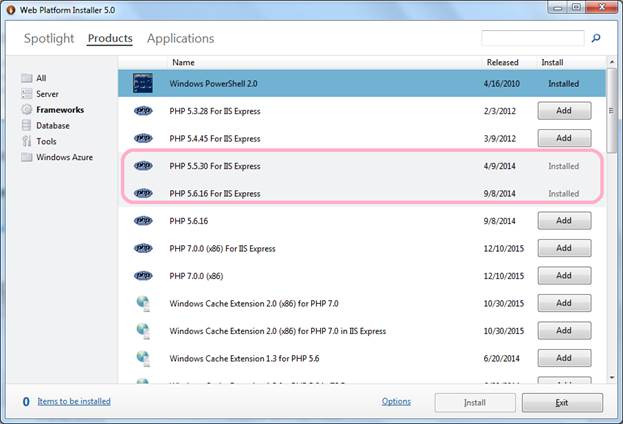Screen dimensions: 623x424
Task: Click the Windows PowerShell 2.0 icon
Action: click(143, 84)
